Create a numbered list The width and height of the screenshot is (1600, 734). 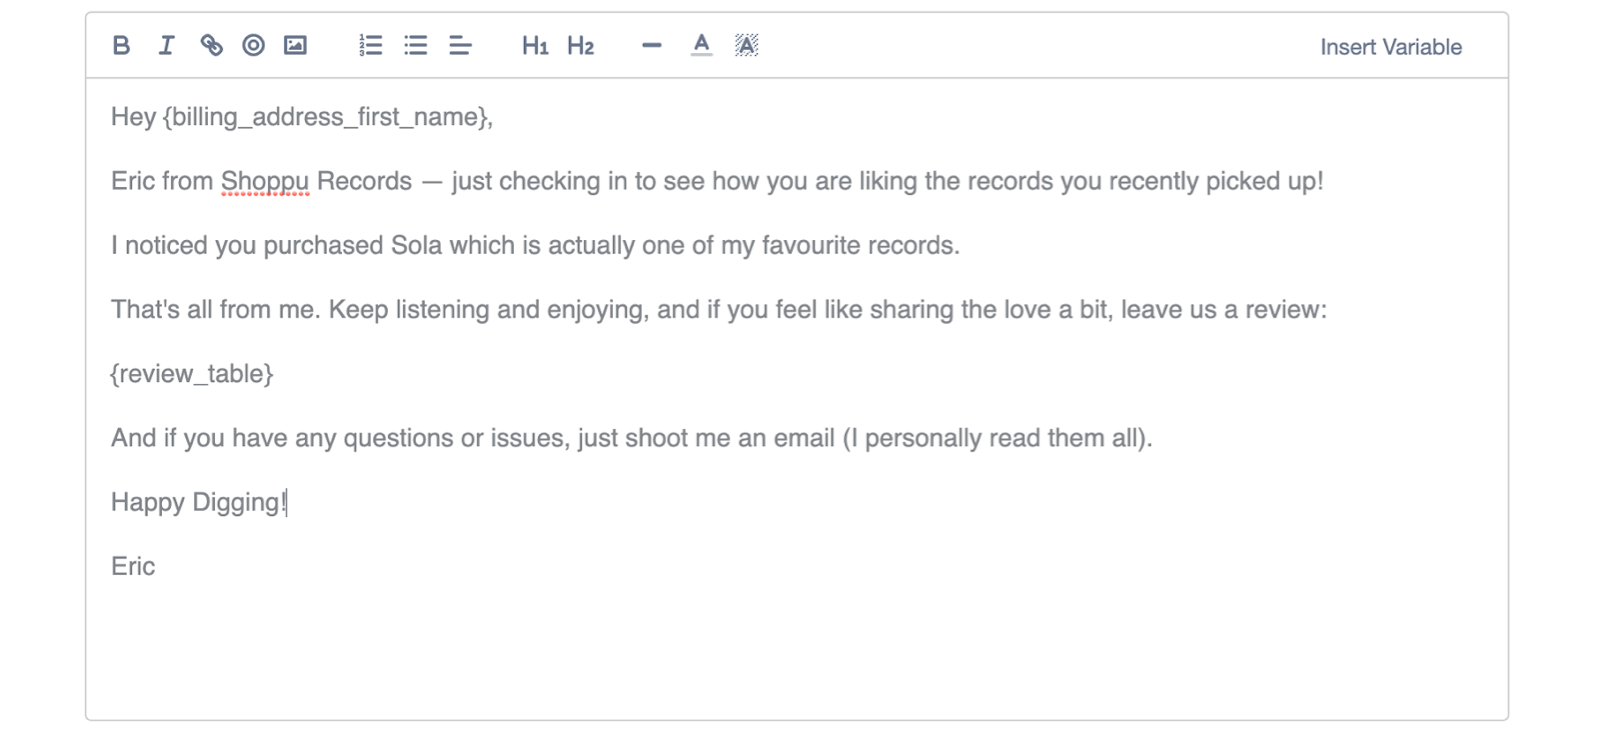pos(370,45)
